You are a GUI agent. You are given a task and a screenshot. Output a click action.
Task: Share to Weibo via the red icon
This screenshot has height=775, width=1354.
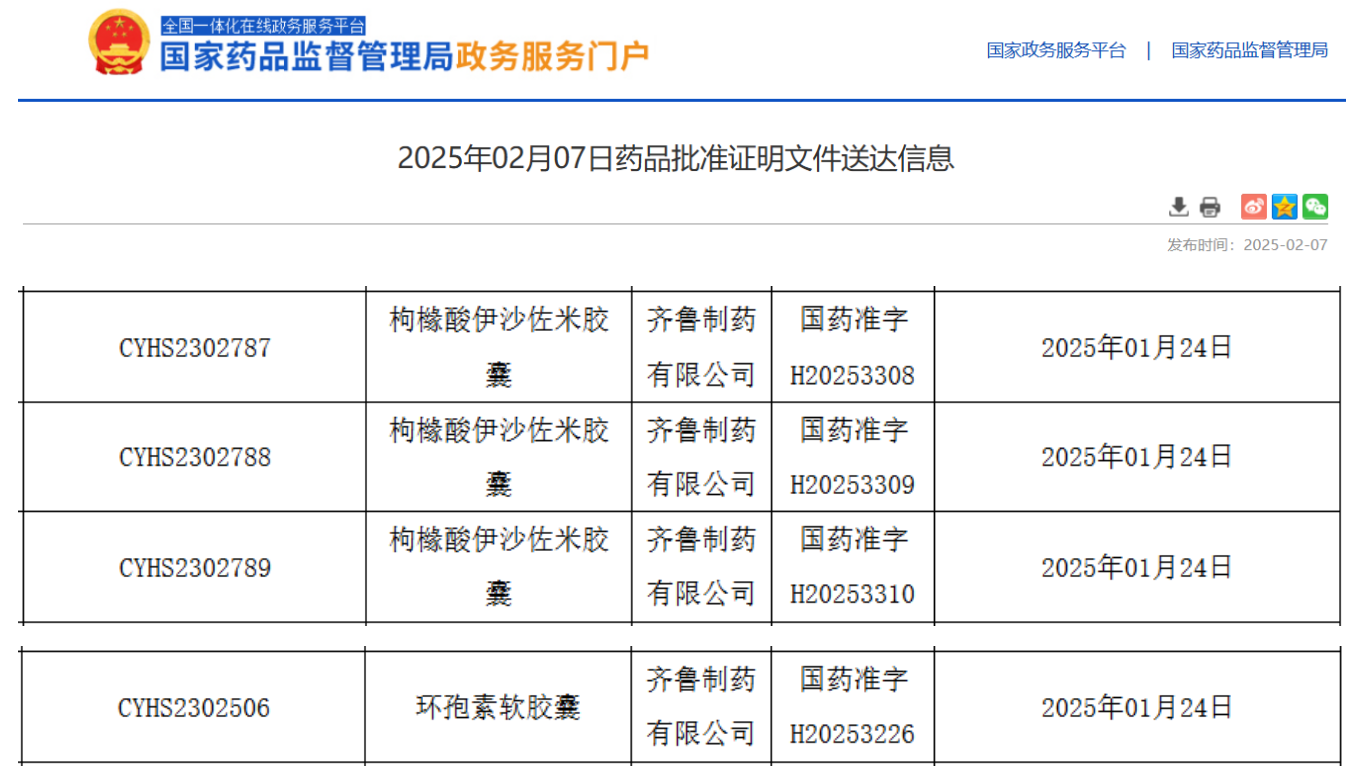click(x=1254, y=207)
